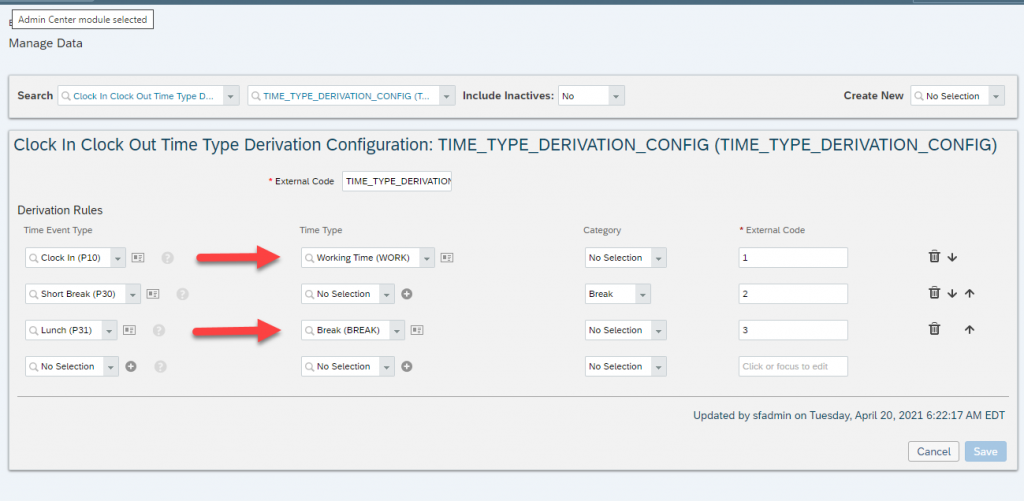Open details card for Working Time (WORK)
Viewport: 1024px width, 501px height.
447,258
